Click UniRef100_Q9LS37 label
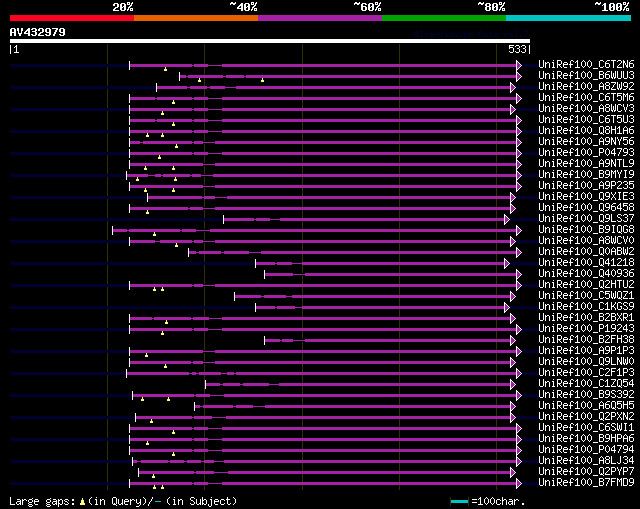This screenshot has width=640, height=509. pyautogui.click(x=586, y=219)
